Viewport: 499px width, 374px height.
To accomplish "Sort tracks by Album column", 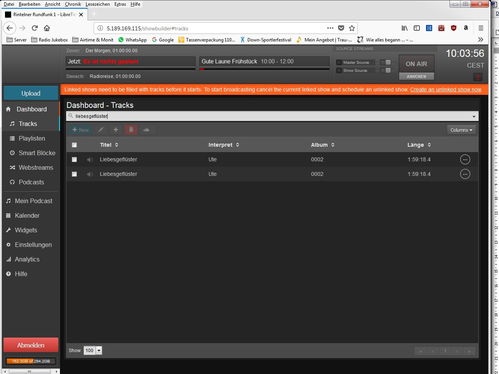I will [322, 145].
